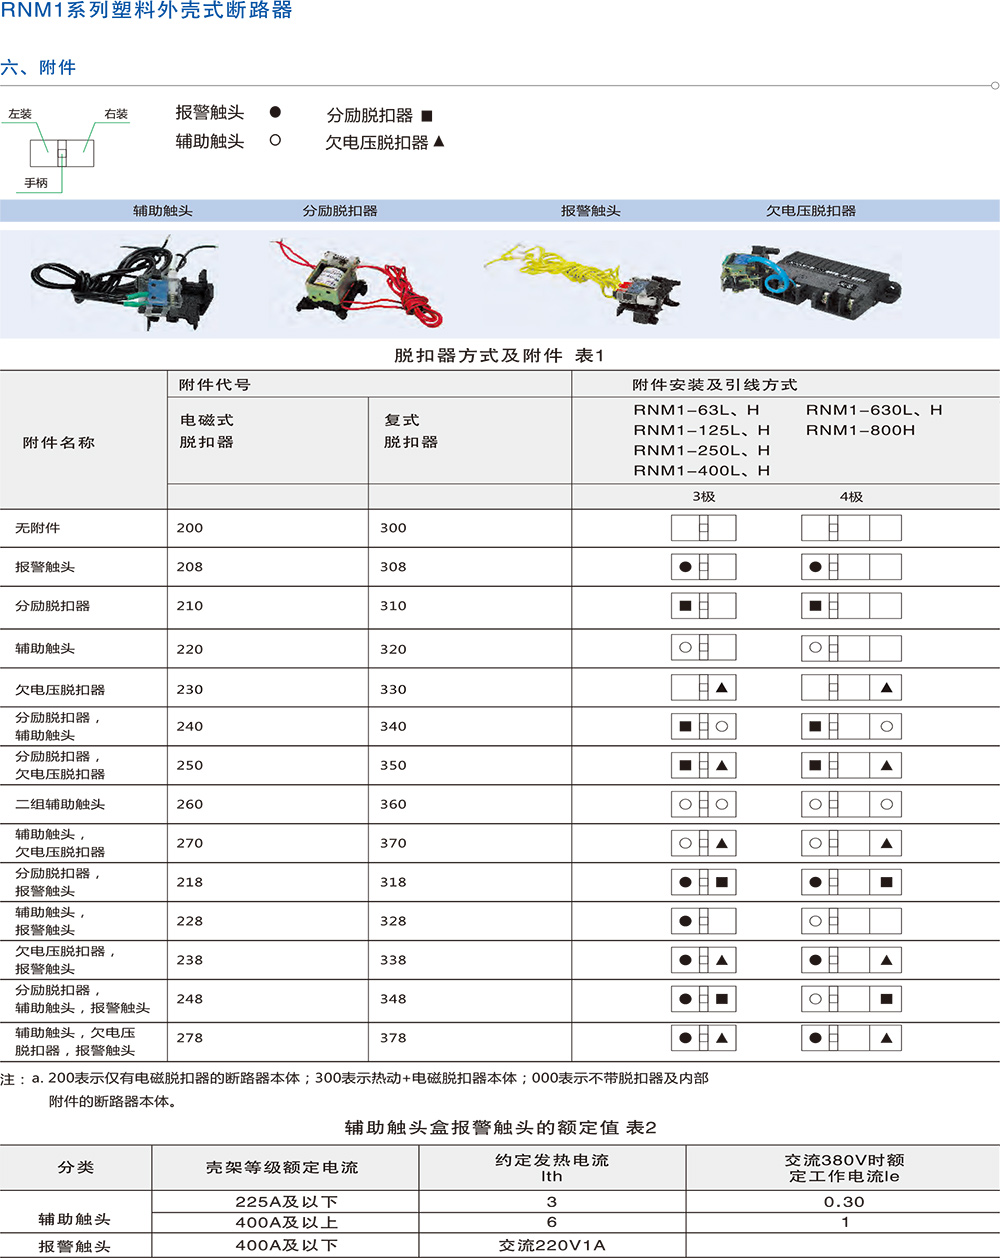Image resolution: width=1000 pixels, height=1258 pixels.
Task: Click the black square symbol beside 分励脱扣器 legend
Action: coord(427,116)
